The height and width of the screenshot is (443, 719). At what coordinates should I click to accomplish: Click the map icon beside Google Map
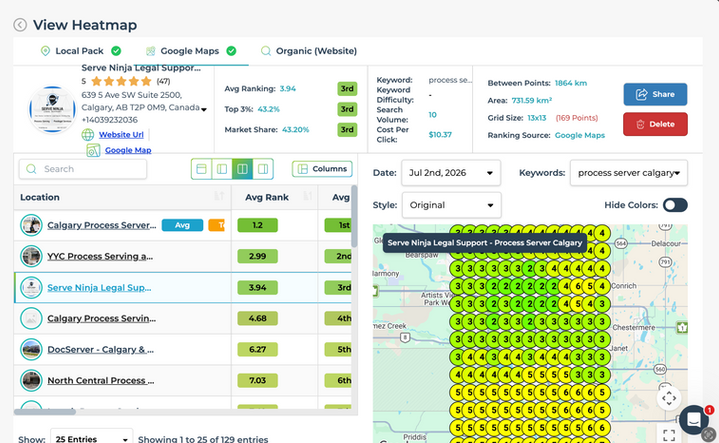click(93, 150)
